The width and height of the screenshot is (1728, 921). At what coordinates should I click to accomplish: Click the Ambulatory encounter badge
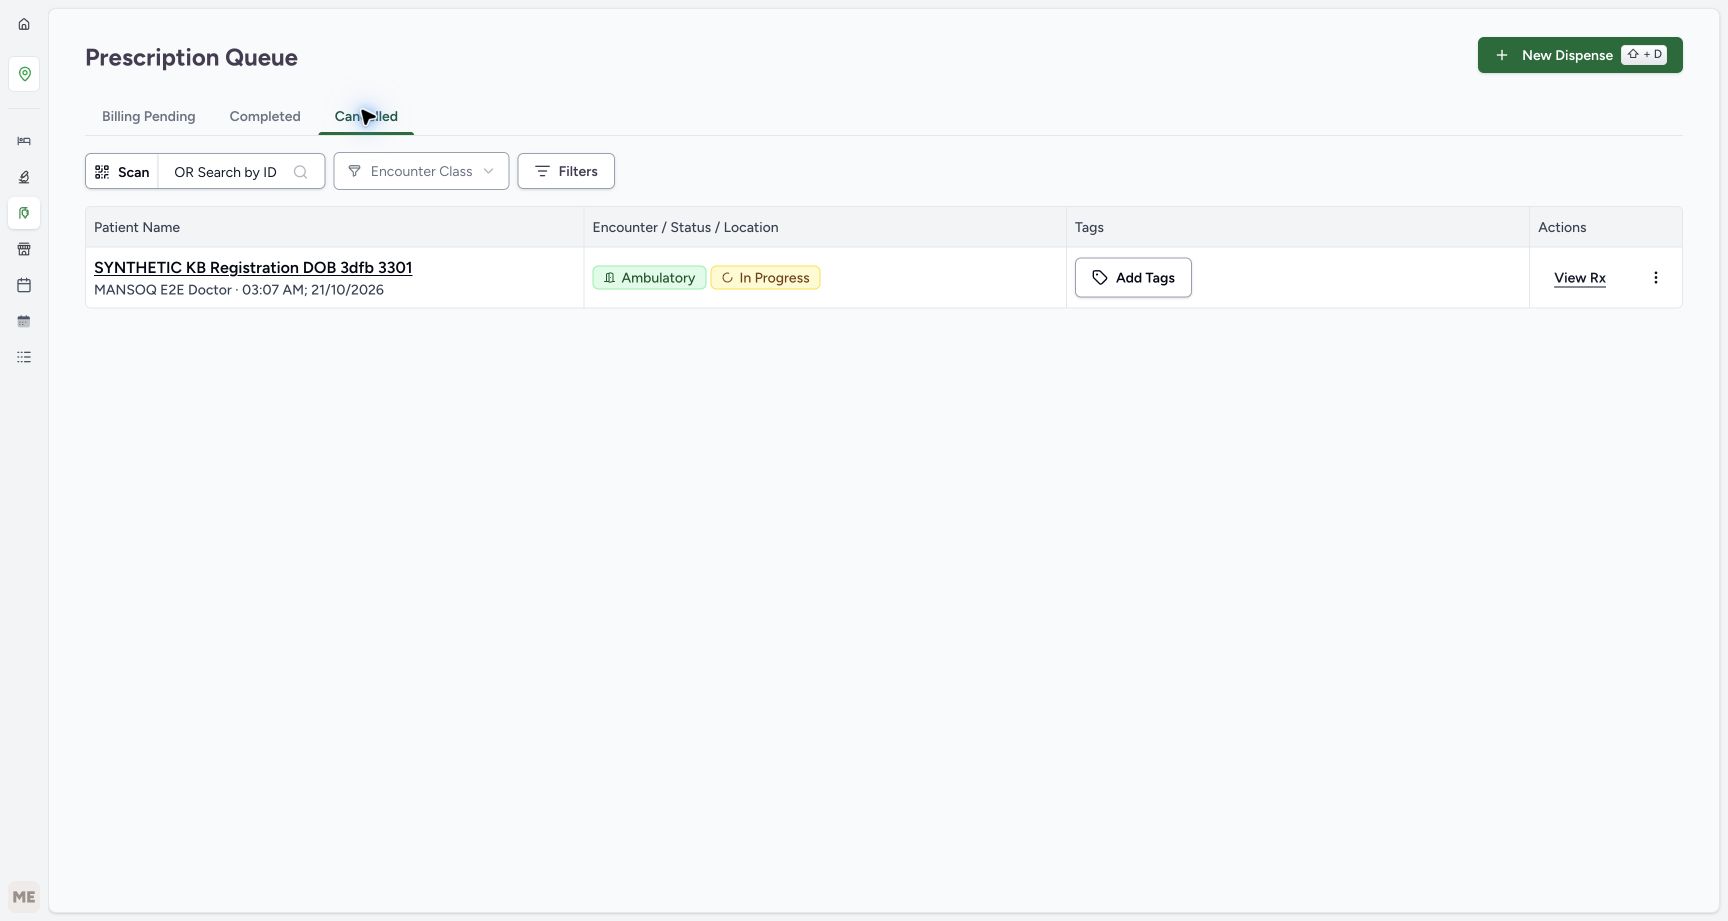pyautogui.click(x=649, y=278)
